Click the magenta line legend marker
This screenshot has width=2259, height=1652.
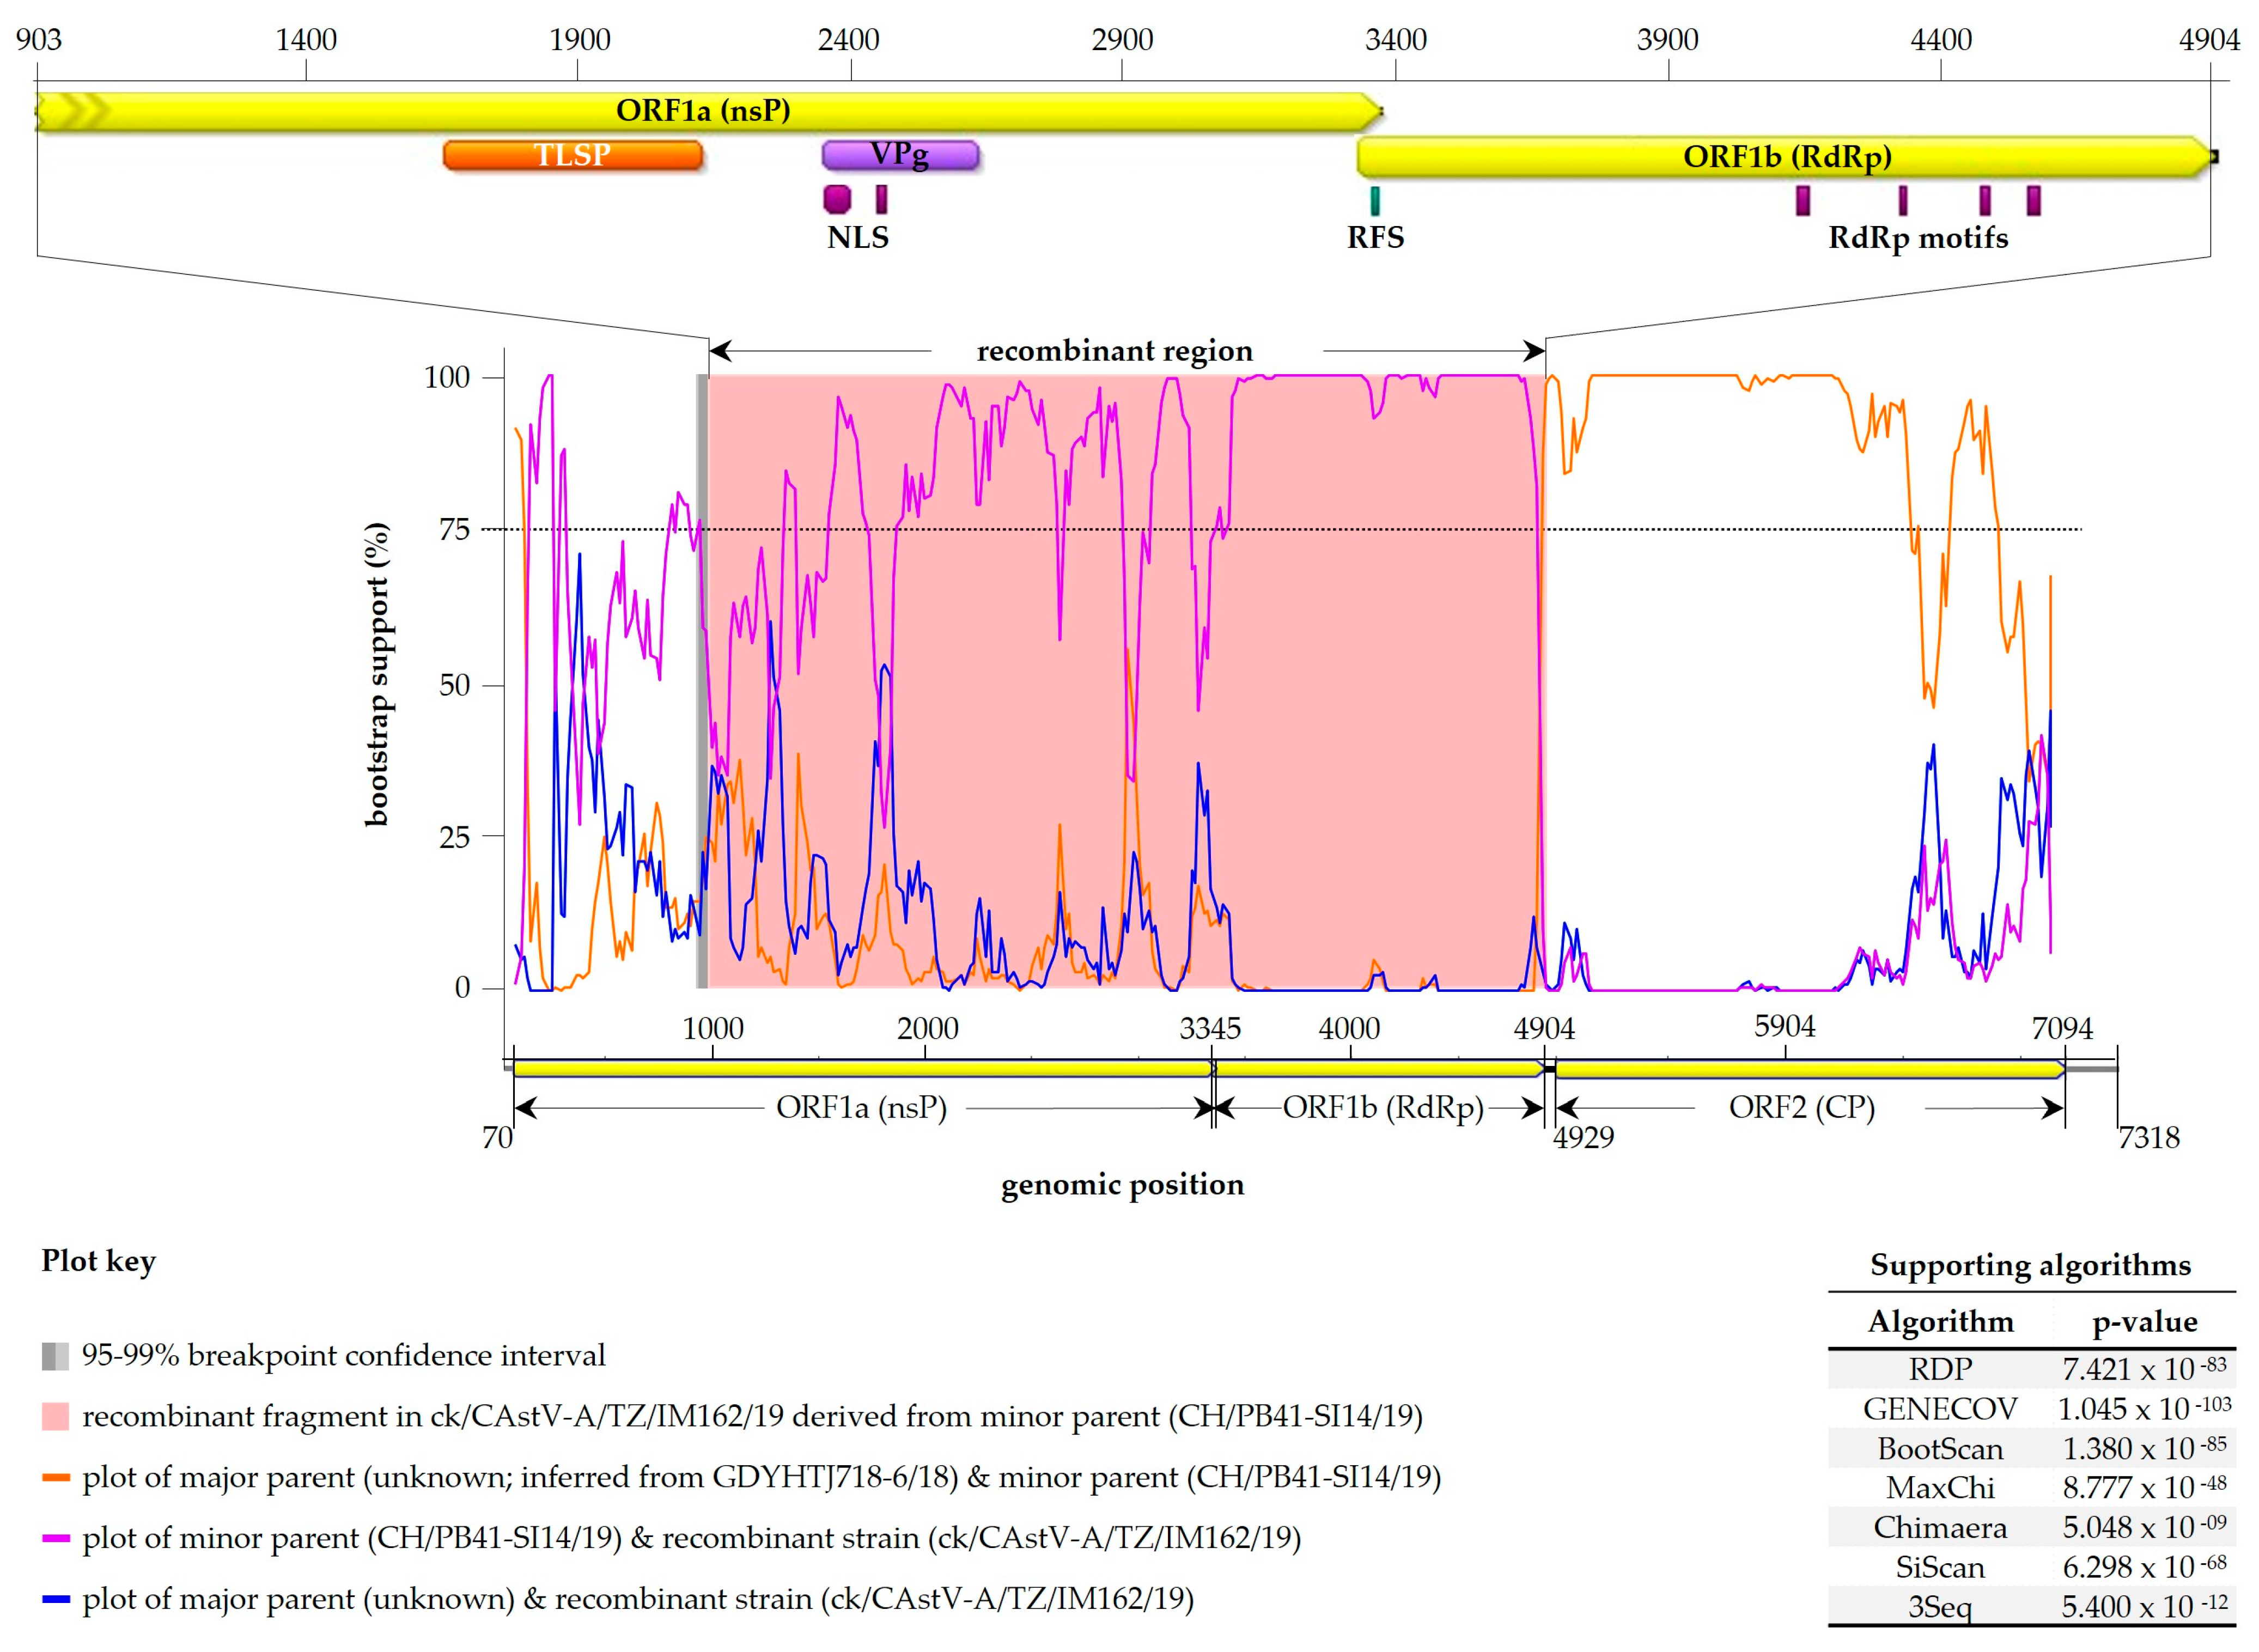pyautogui.click(x=55, y=1538)
